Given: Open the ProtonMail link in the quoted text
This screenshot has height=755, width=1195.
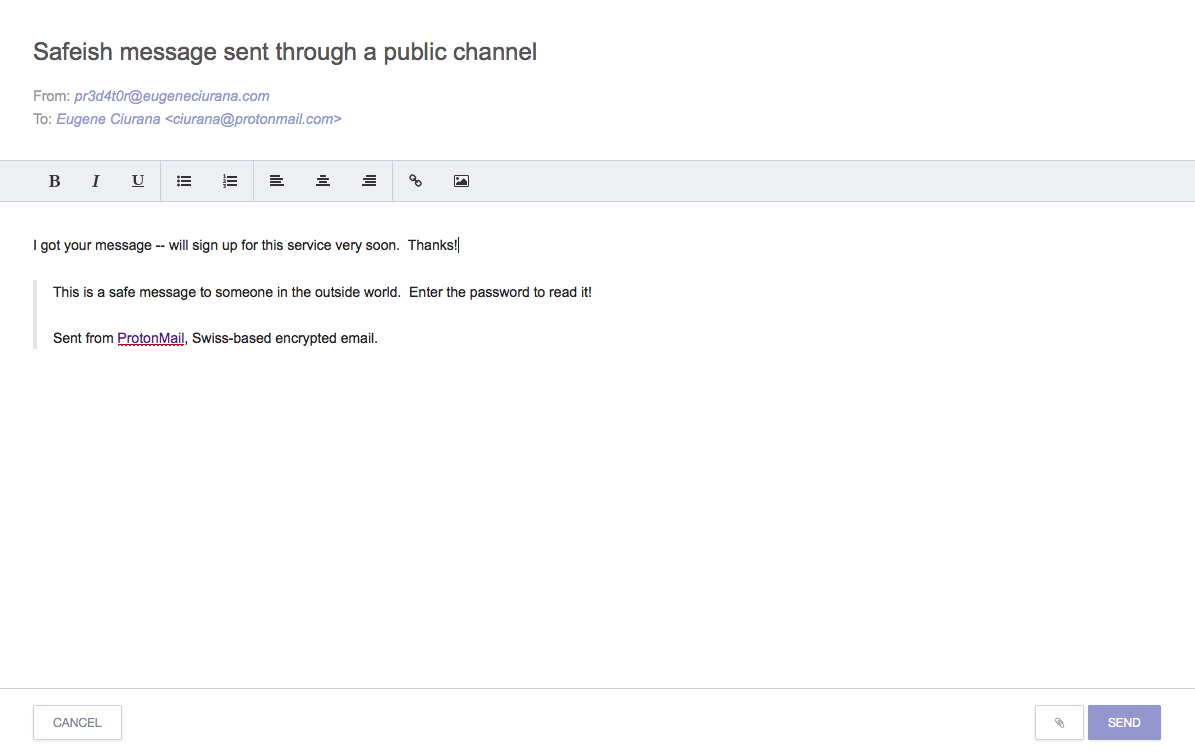Looking at the screenshot, I should click(151, 338).
